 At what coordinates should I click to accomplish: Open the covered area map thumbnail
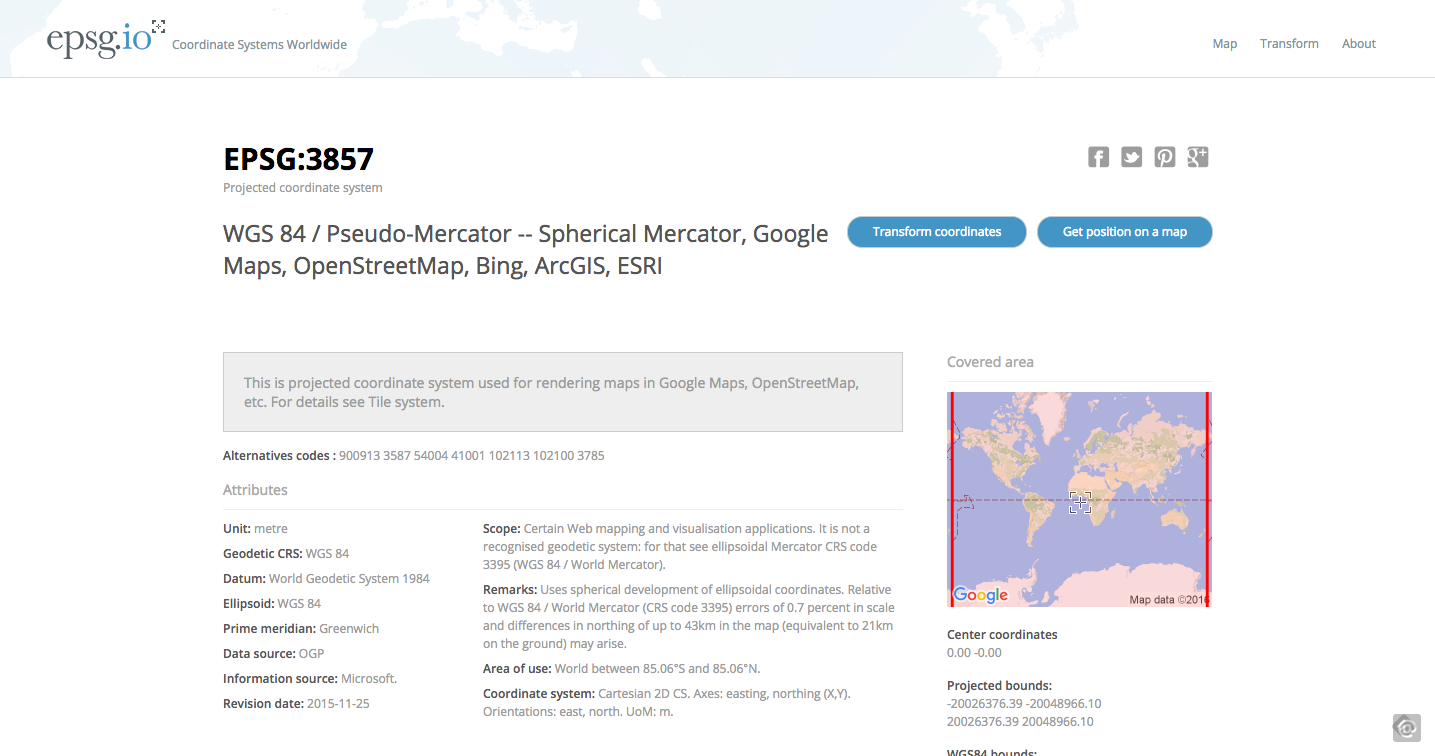[1080, 499]
